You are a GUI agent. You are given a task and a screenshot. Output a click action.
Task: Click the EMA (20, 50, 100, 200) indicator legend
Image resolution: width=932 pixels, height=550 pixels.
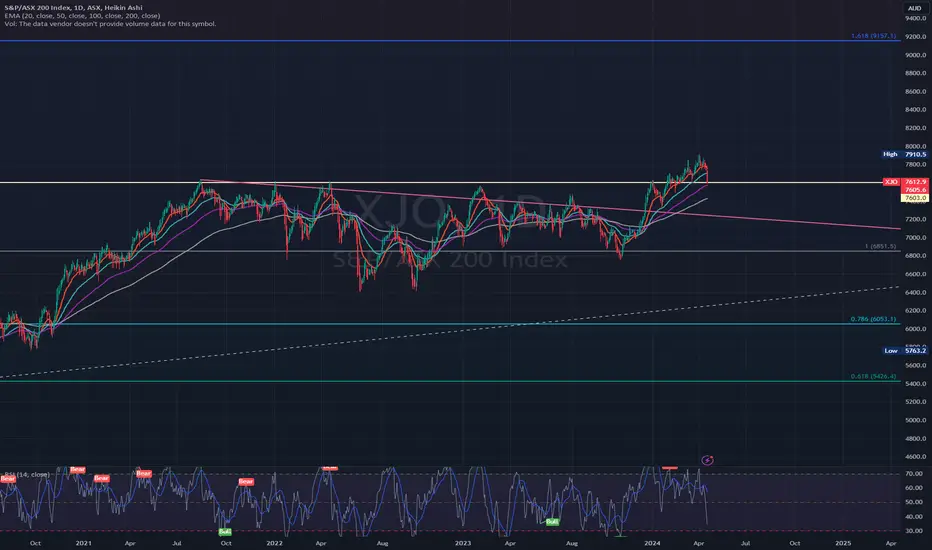click(x=82, y=16)
